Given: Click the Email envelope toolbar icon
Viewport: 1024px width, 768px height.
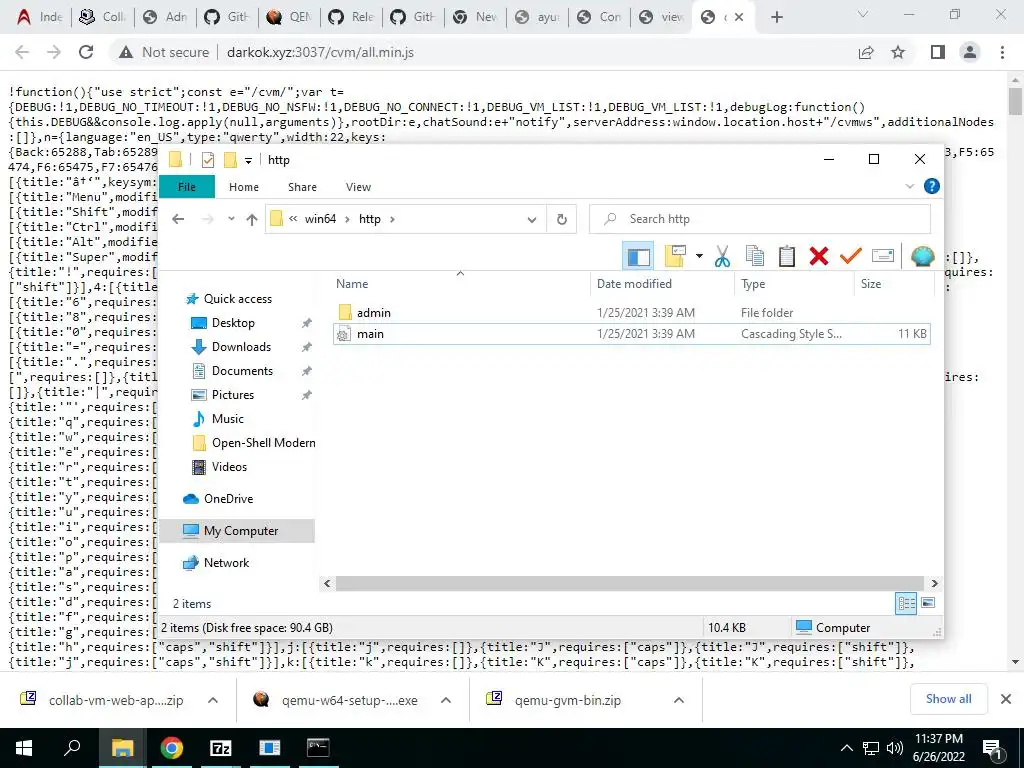Looking at the screenshot, I should [x=883, y=257].
